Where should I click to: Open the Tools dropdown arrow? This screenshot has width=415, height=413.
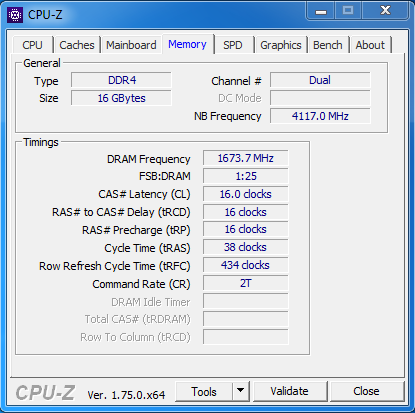click(x=241, y=391)
